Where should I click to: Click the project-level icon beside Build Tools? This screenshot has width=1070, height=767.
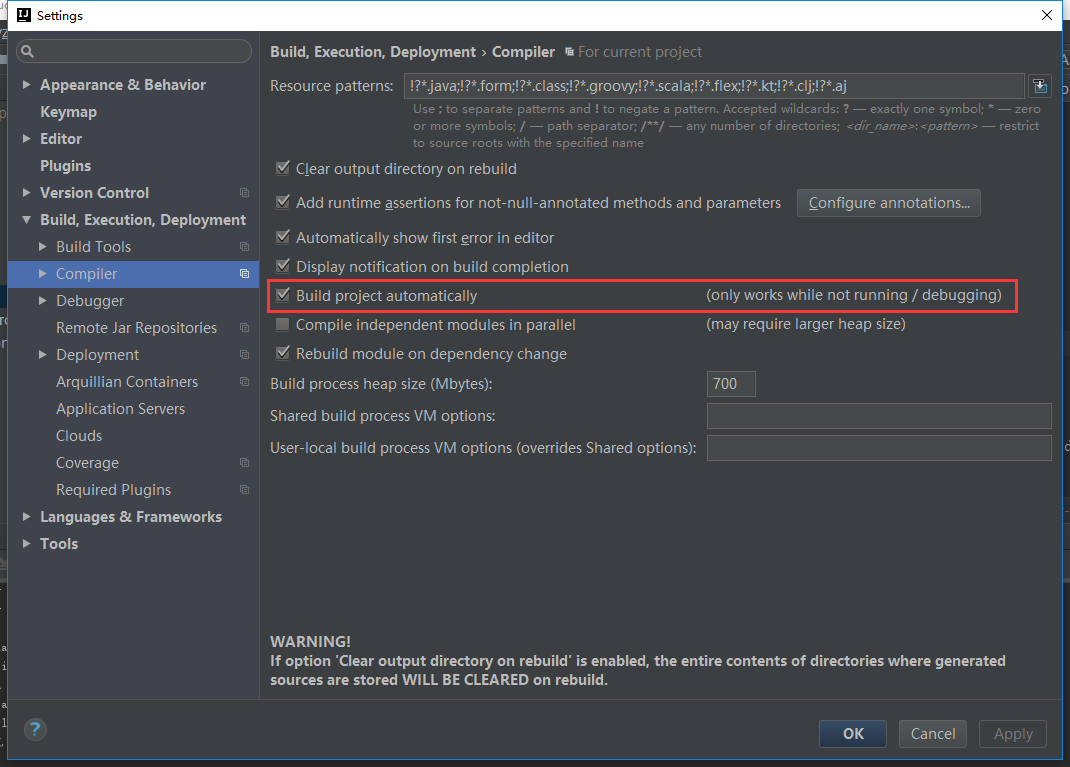click(x=244, y=247)
